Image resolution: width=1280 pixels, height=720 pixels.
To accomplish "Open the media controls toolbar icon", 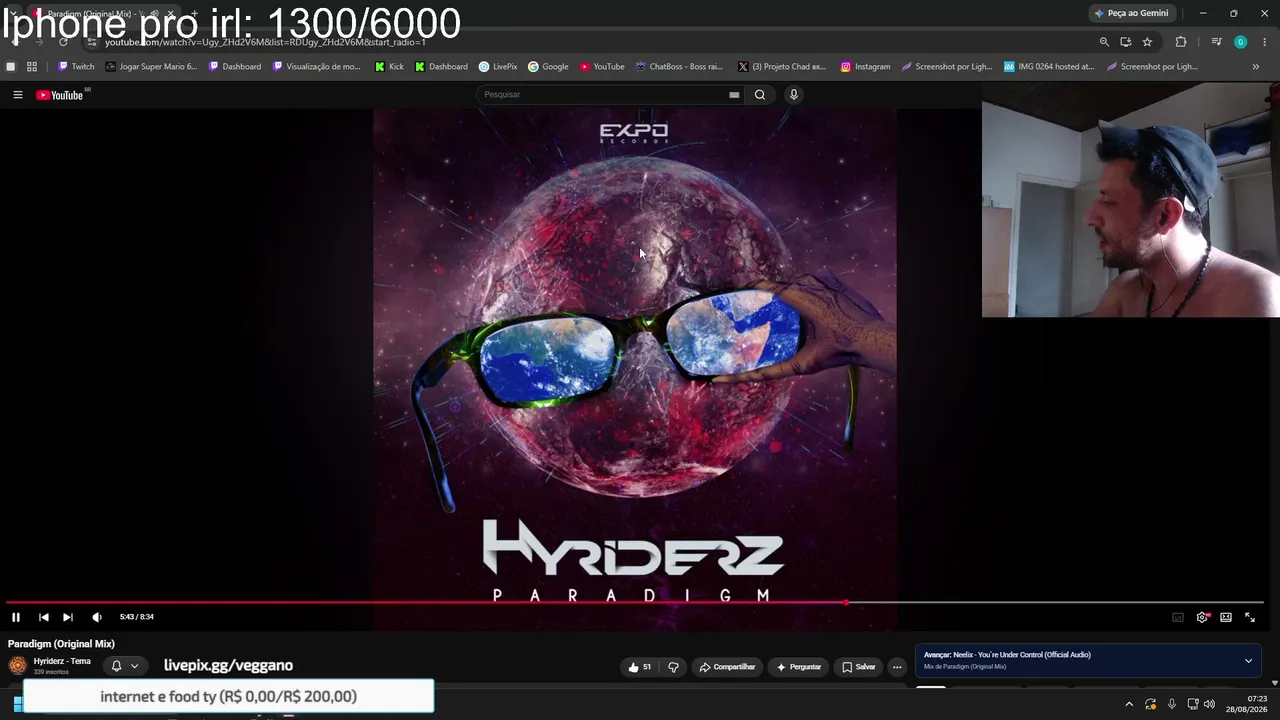I will click(1216, 42).
